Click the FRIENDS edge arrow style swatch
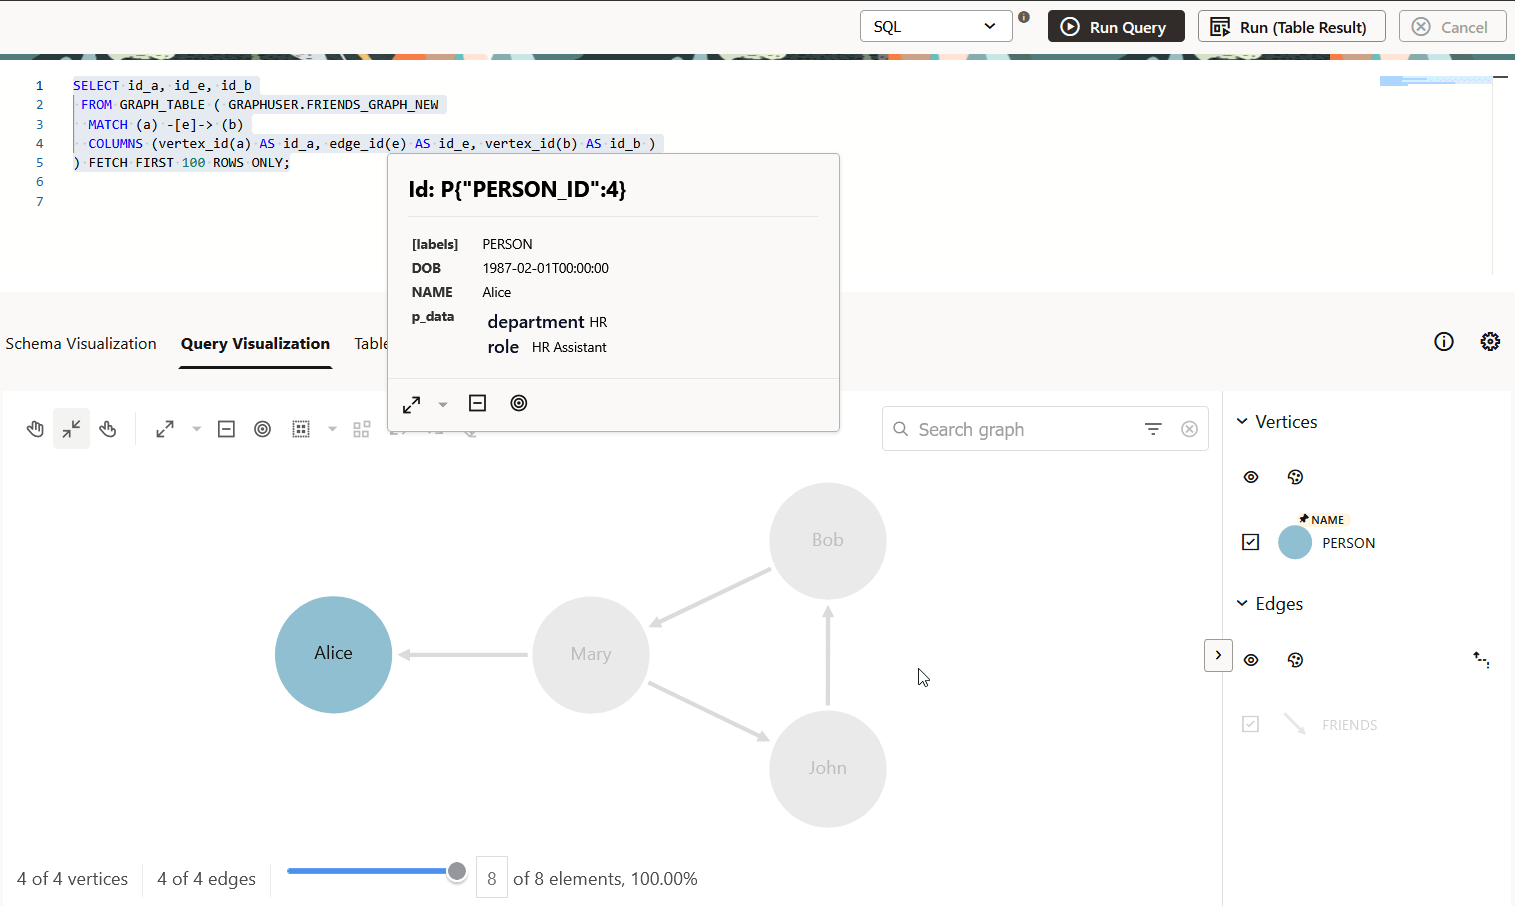The width and height of the screenshot is (1515, 906). pos(1295,724)
